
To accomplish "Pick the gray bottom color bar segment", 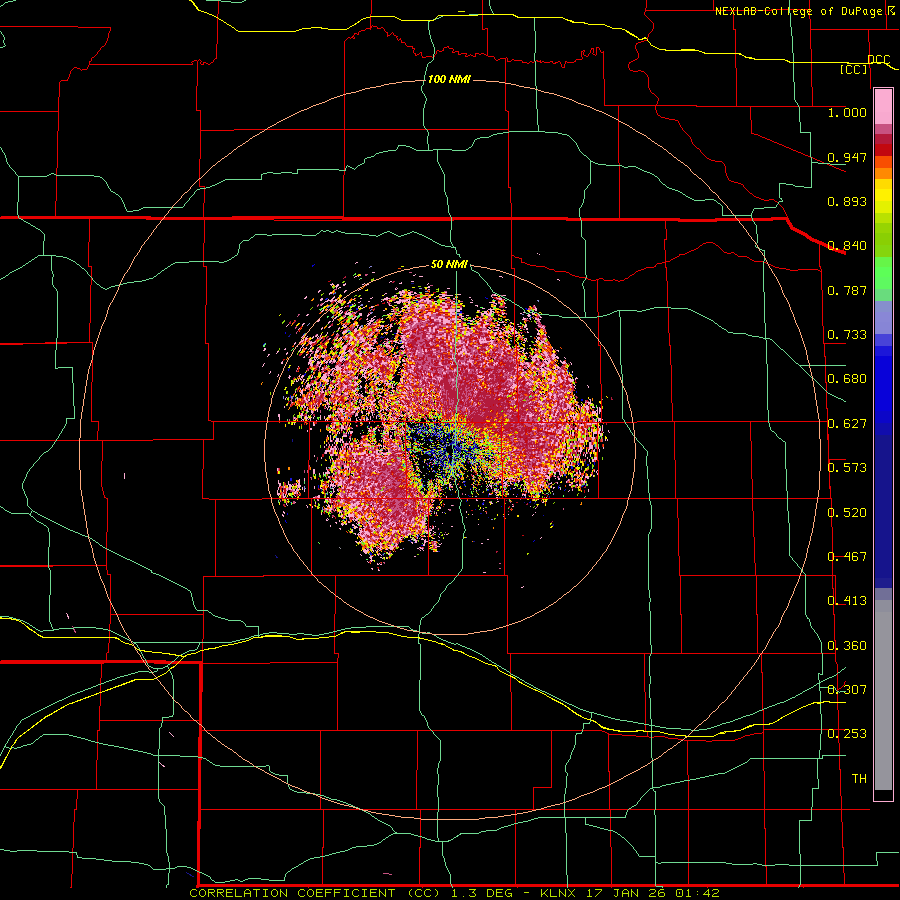I will (x=883, y=695).
